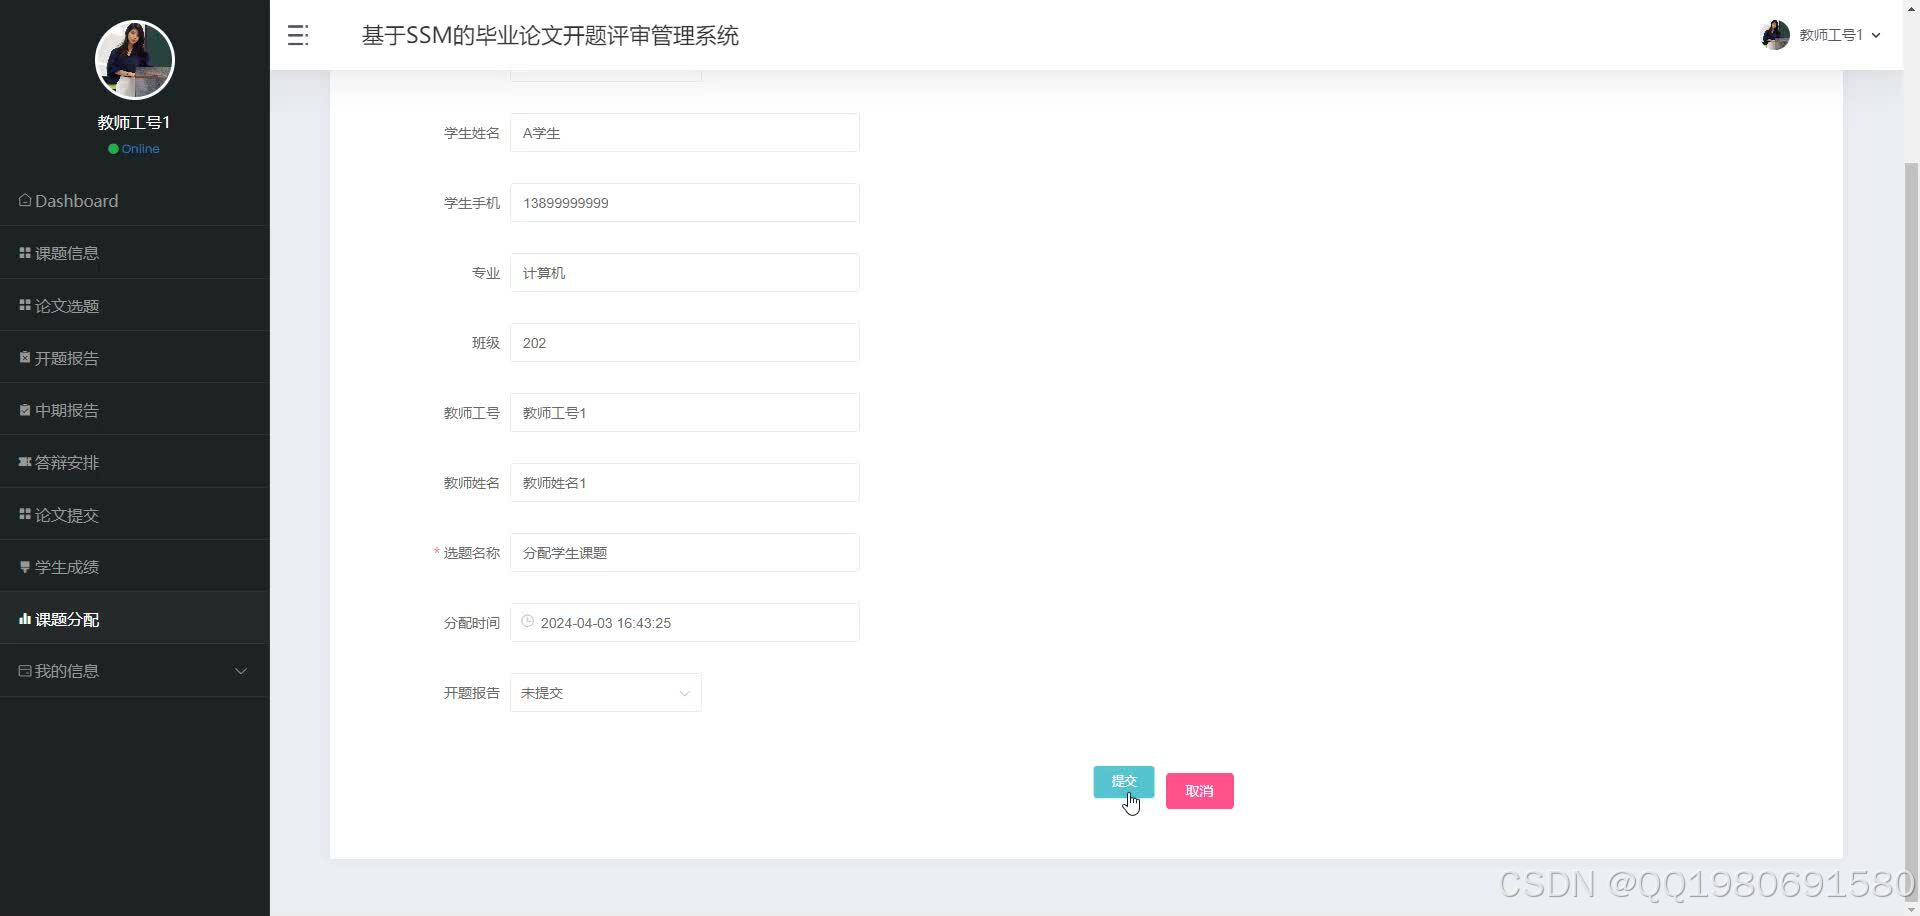Click the 中期报告 document icon
Image resolution: width=1920 pixels, height=916 pixels.
pyautogui.click(x=24, y=409)
